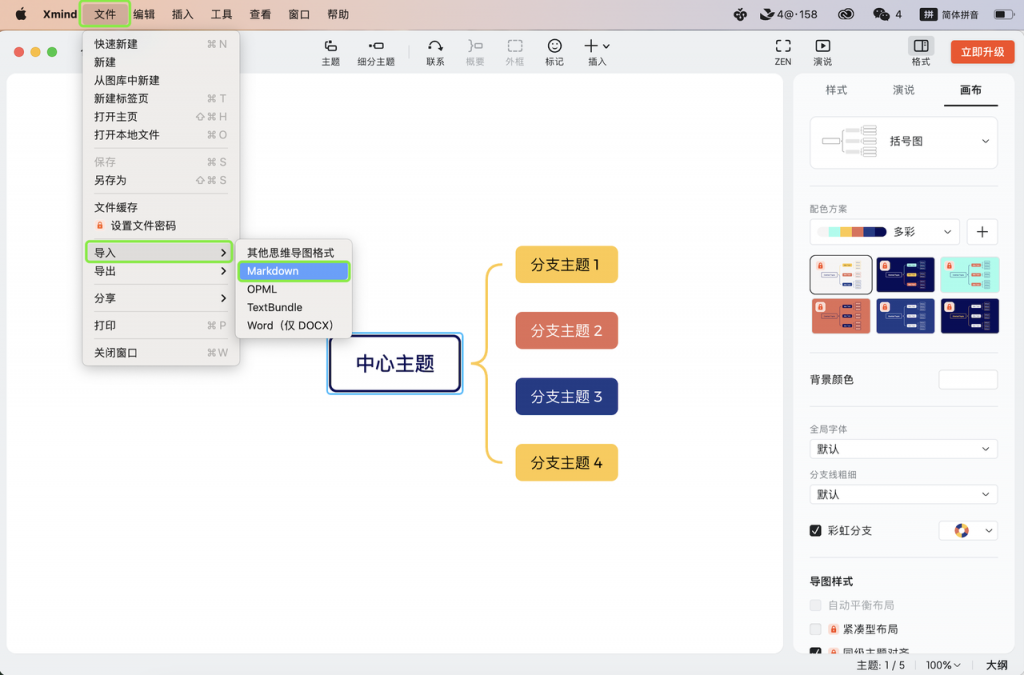1024x675 pixels.
Task: Expand the 分享 submenu
Action: 159,298
